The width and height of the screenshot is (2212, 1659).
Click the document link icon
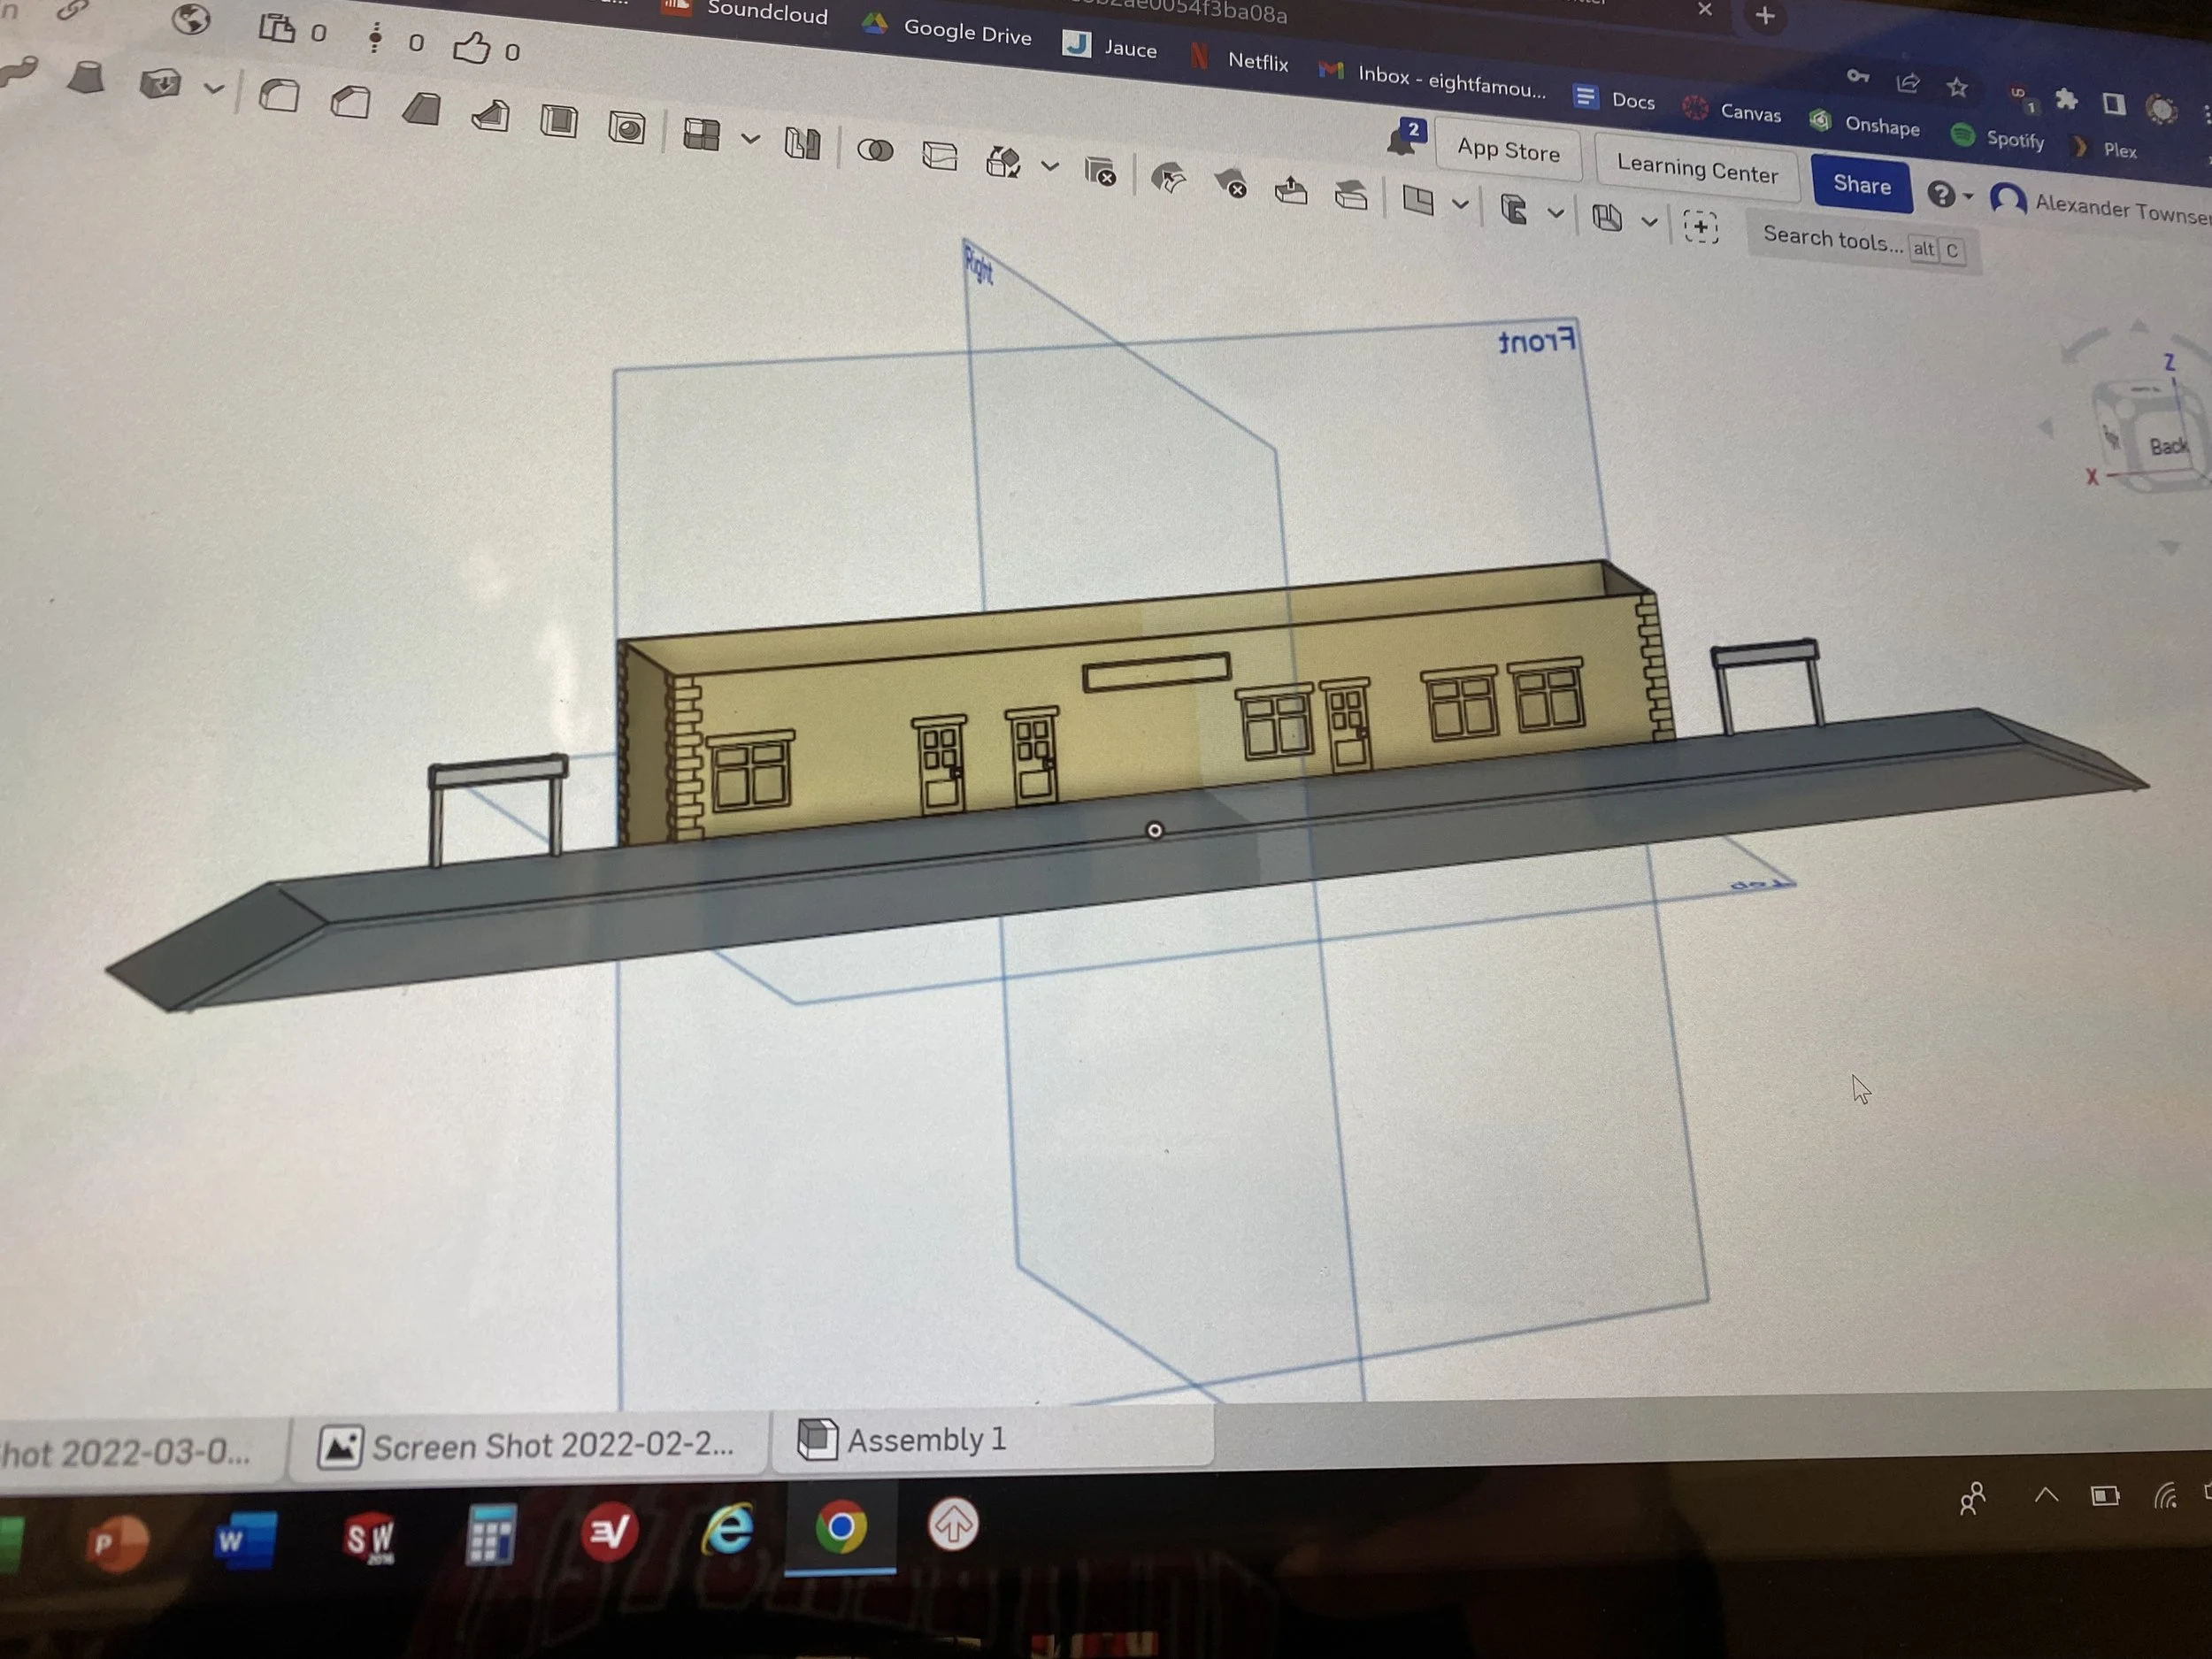click(x=73, y=10)
